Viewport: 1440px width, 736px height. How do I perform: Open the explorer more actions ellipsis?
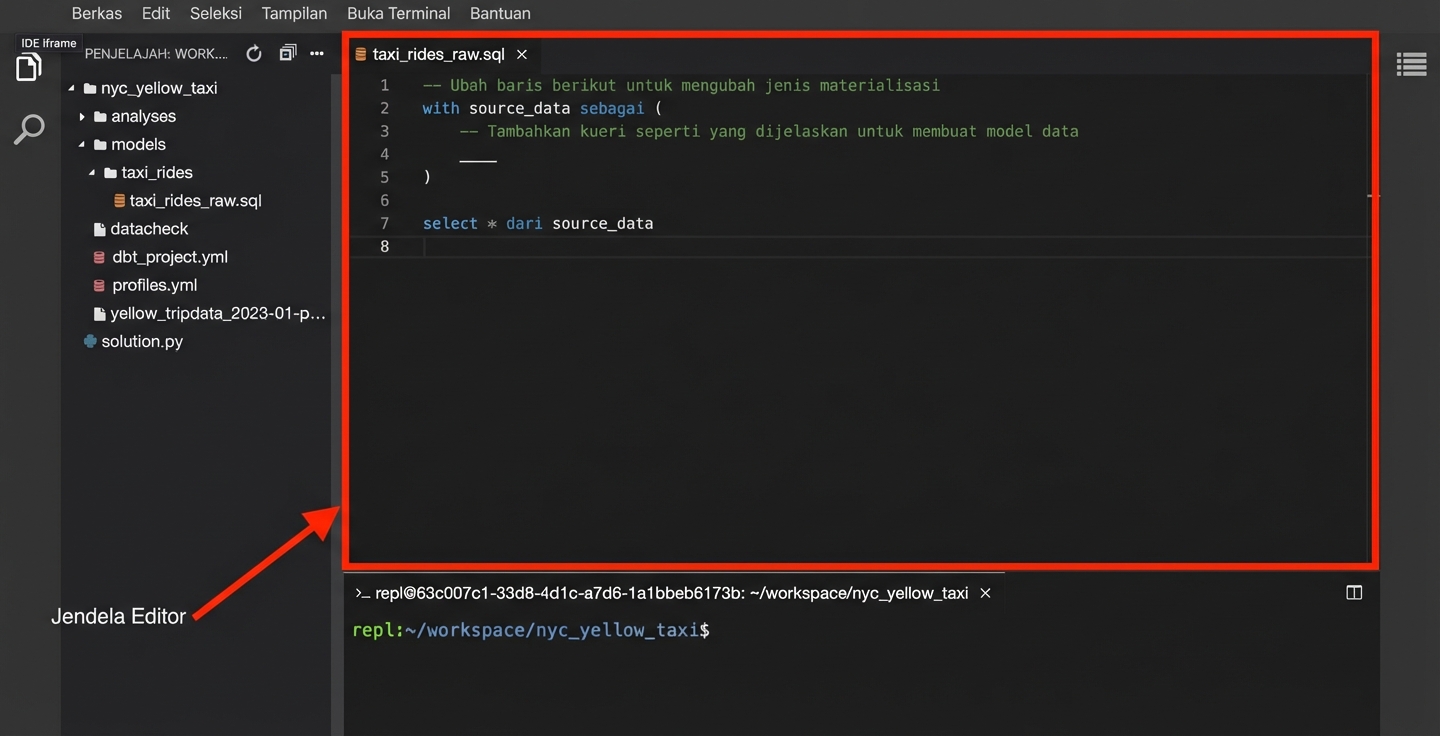click(x=317, y=54)
